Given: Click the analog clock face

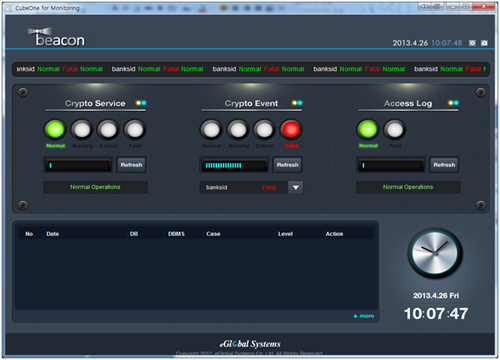Looking at the screenshot, I should (x=435, y=253).
